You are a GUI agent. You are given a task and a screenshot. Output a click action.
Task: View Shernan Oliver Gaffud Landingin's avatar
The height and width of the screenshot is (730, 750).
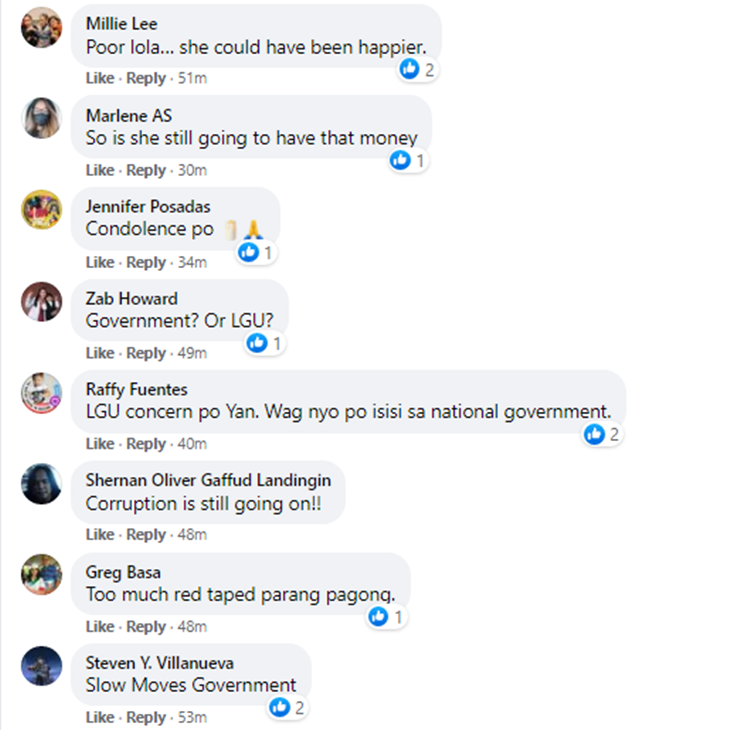tap(42, 484)
